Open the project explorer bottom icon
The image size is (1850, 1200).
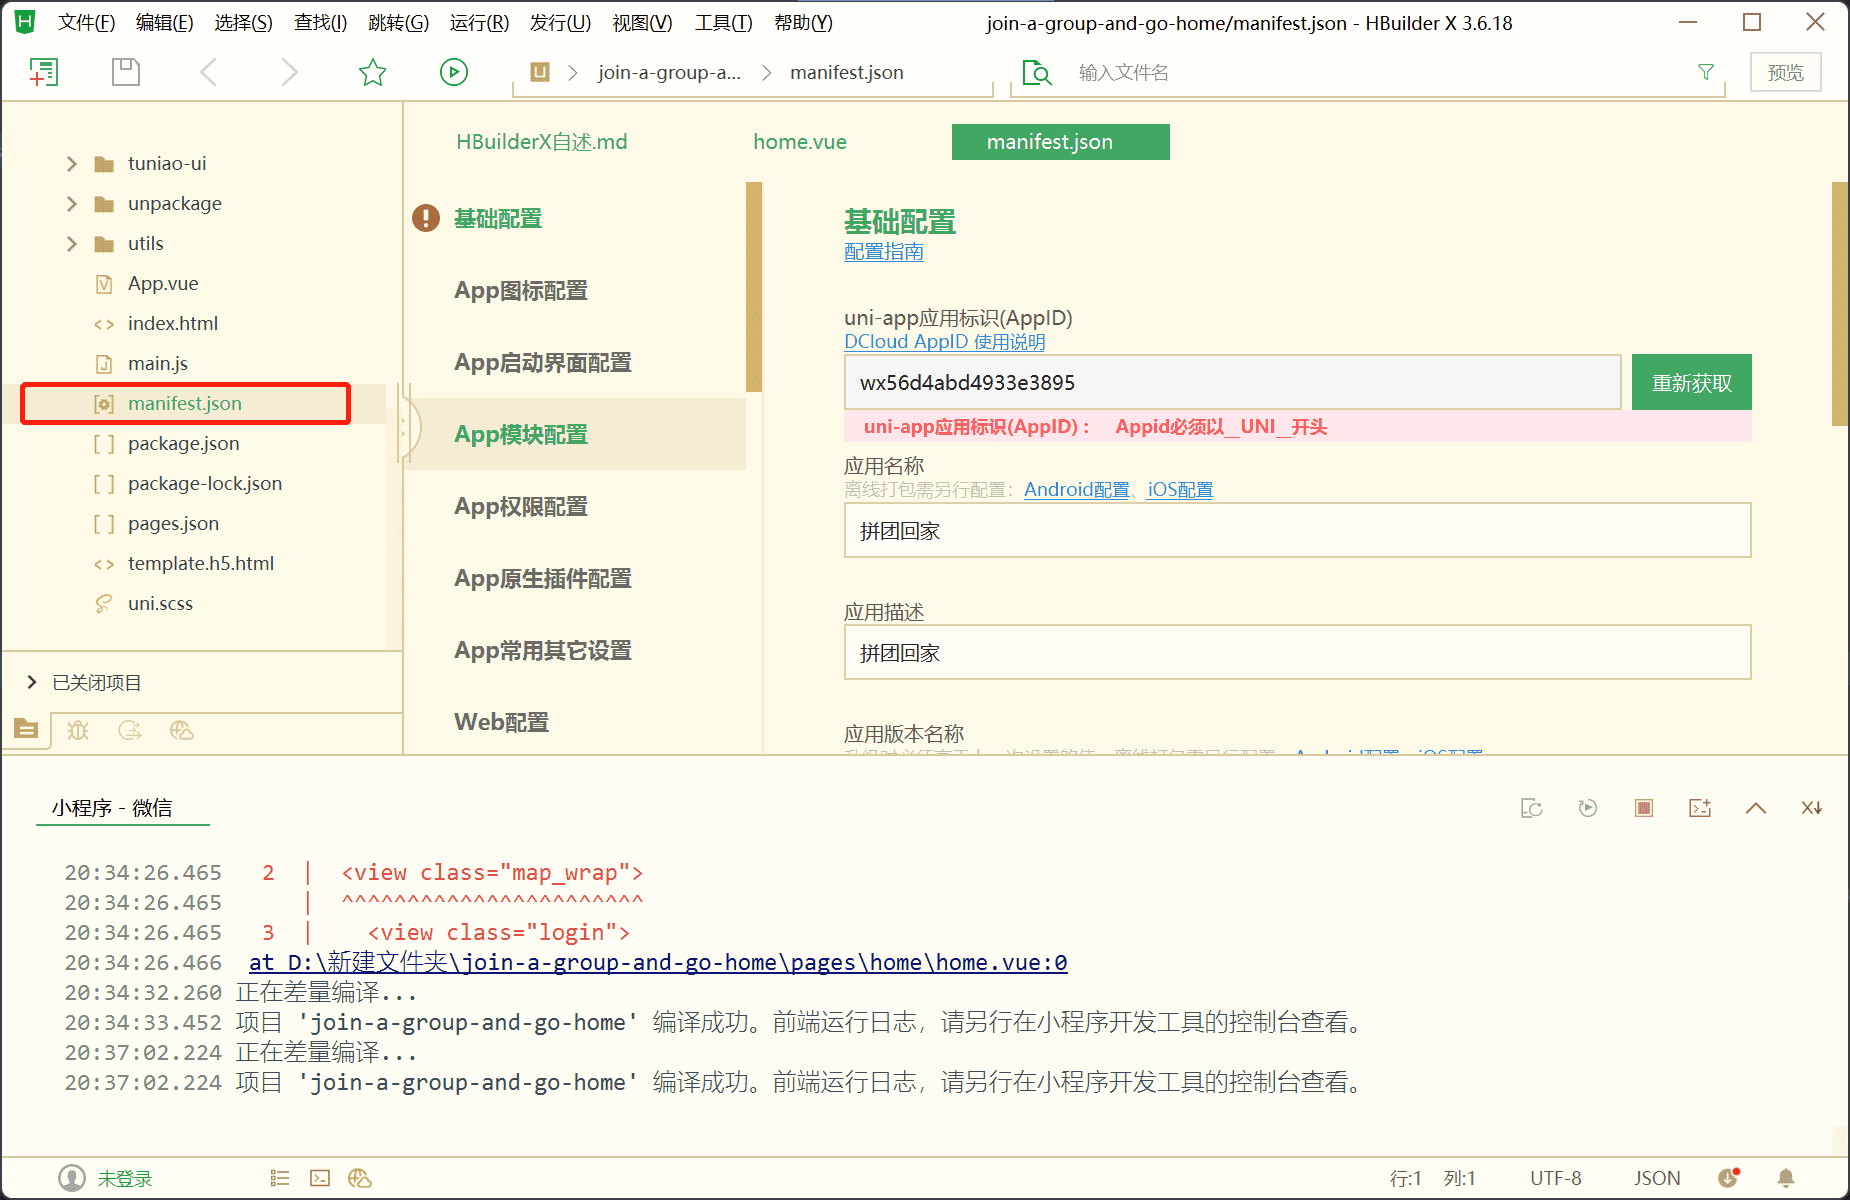click(x=27, y=730)
